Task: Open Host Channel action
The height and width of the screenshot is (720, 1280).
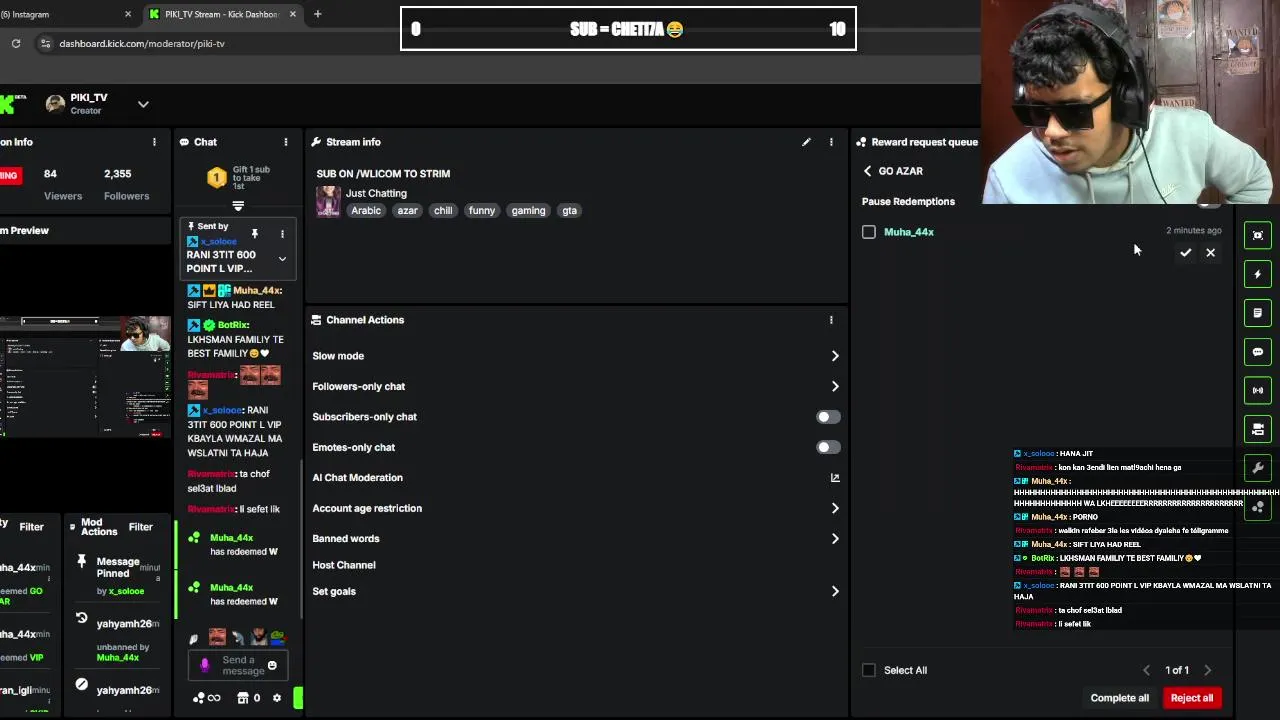Action: coord(344,565)
